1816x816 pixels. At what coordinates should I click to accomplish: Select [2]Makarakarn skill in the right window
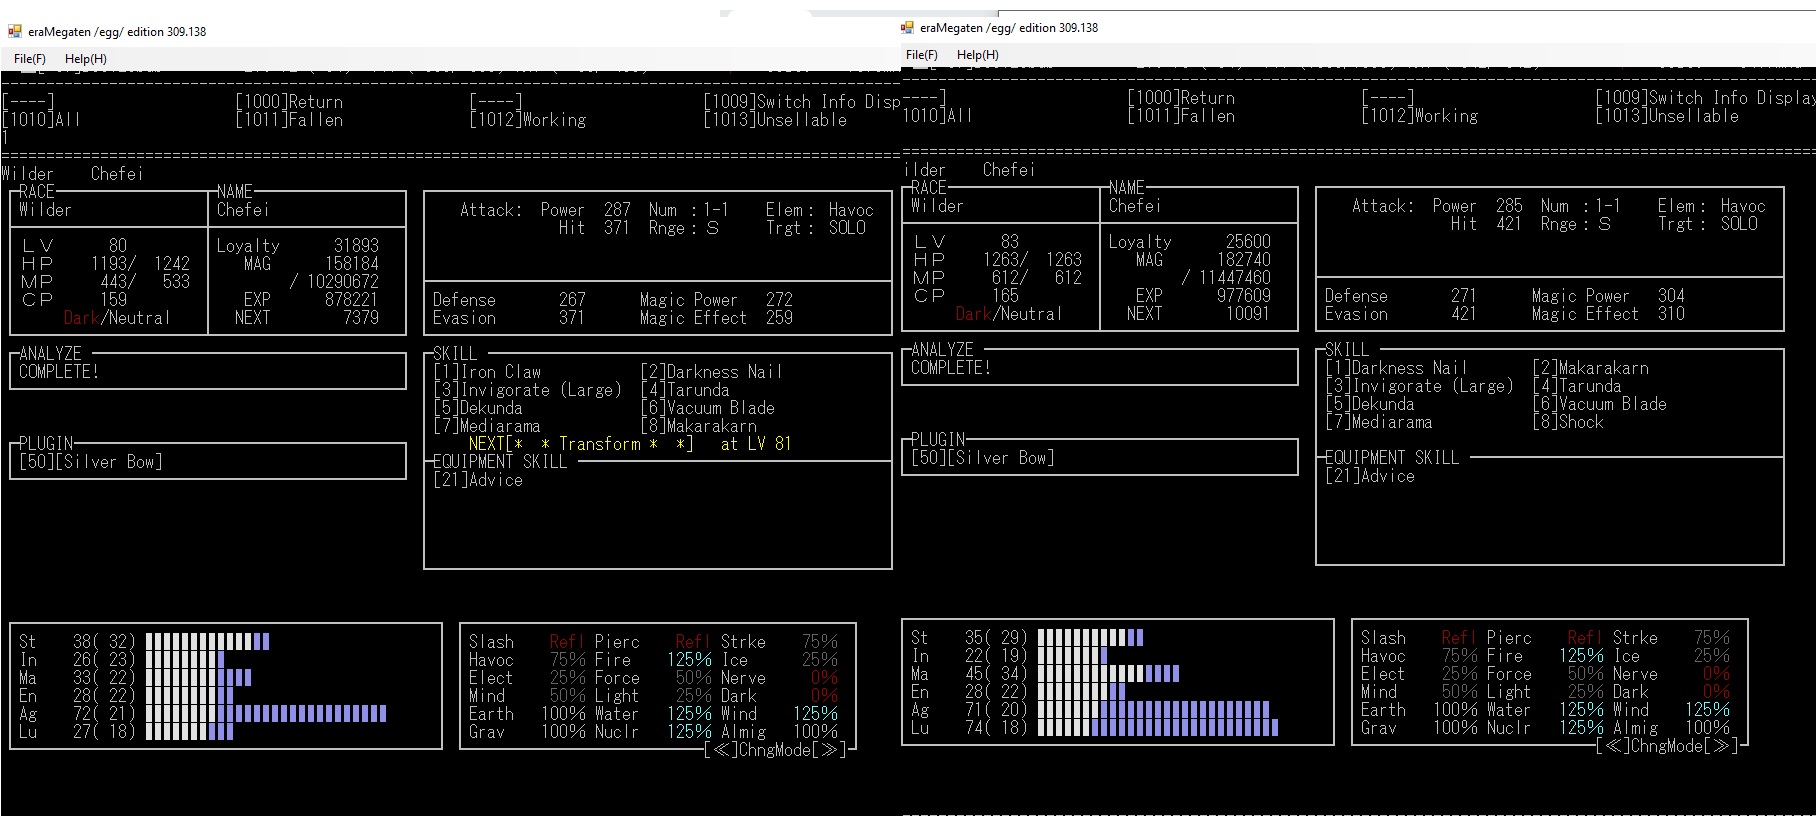(x=1590, y=368)
